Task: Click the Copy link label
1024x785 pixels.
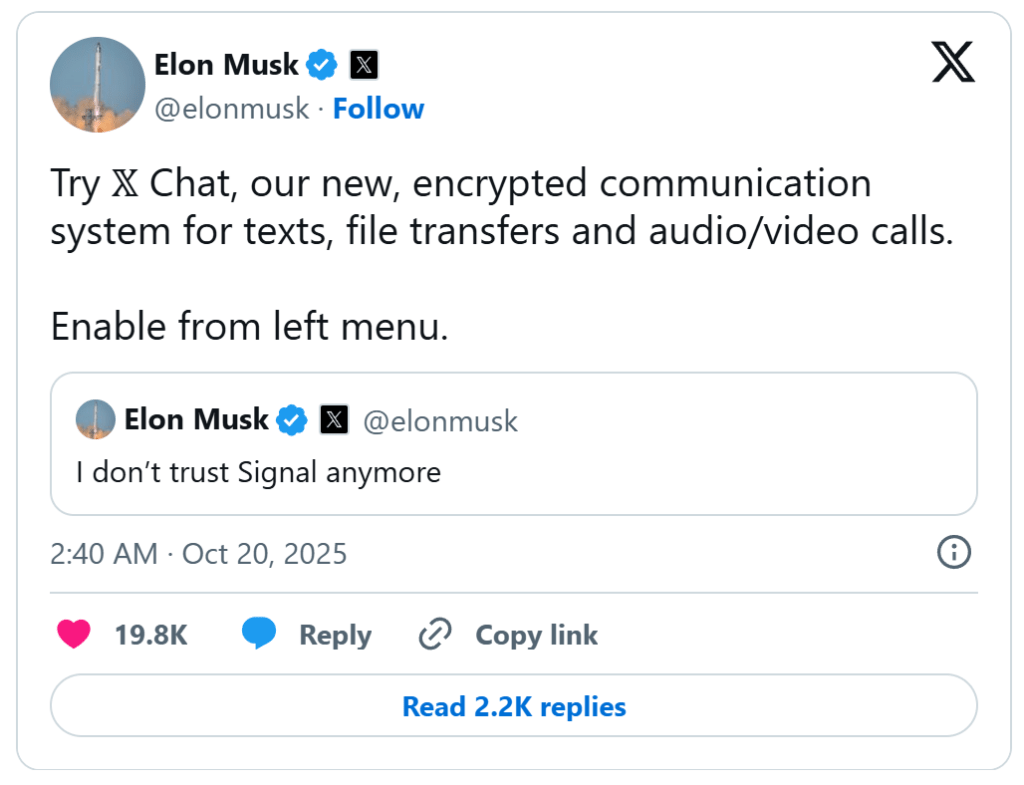Action: coord(536,634)
